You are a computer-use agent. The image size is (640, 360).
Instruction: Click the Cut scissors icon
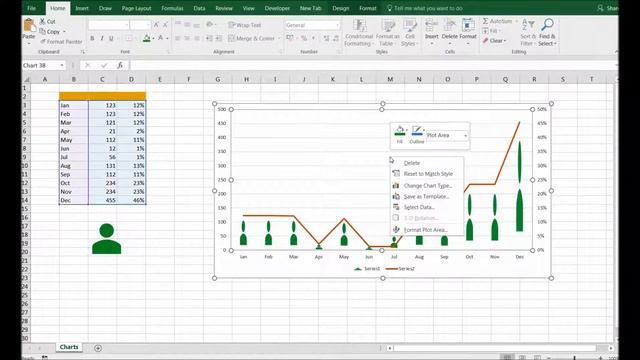pyautogui.click(x=42, y=21)
